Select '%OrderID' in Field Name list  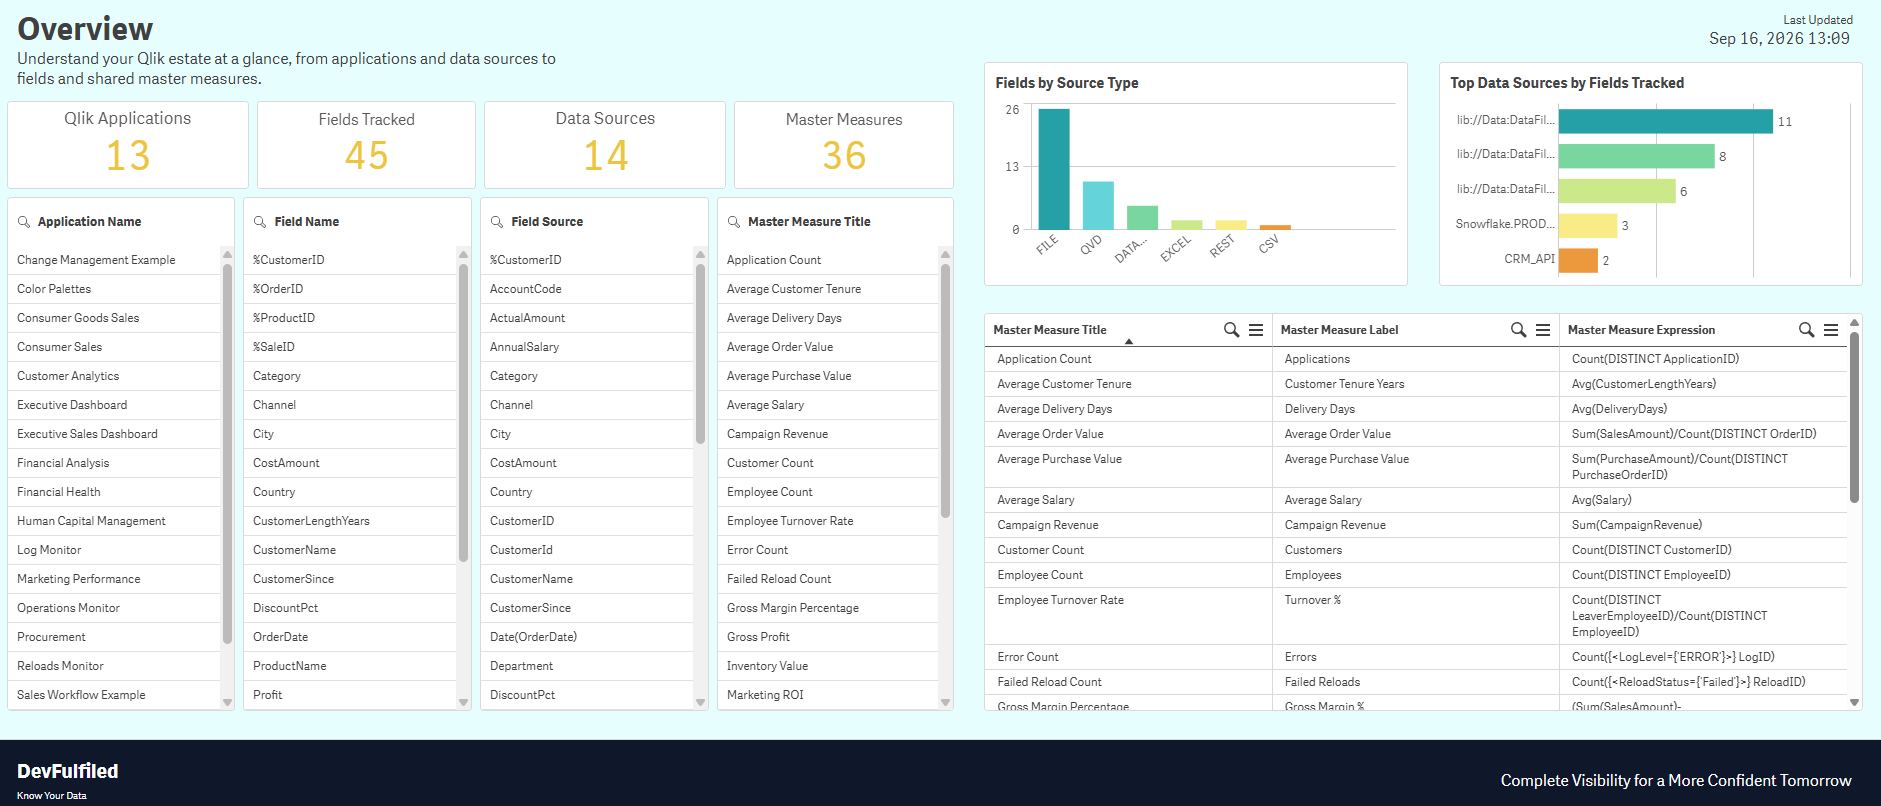pos(350,289)
